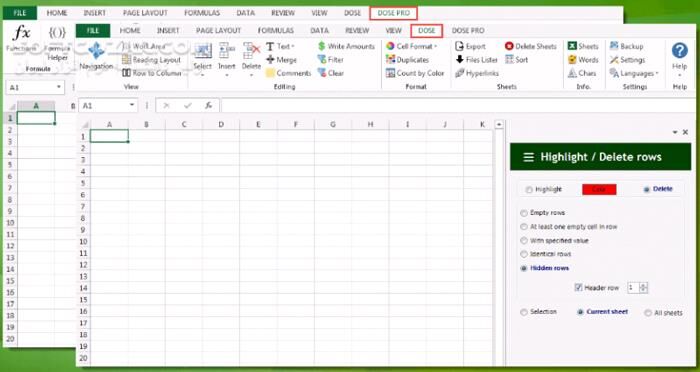Click Delete Sheets
This screenshot has width=700, height=372.
531,46
